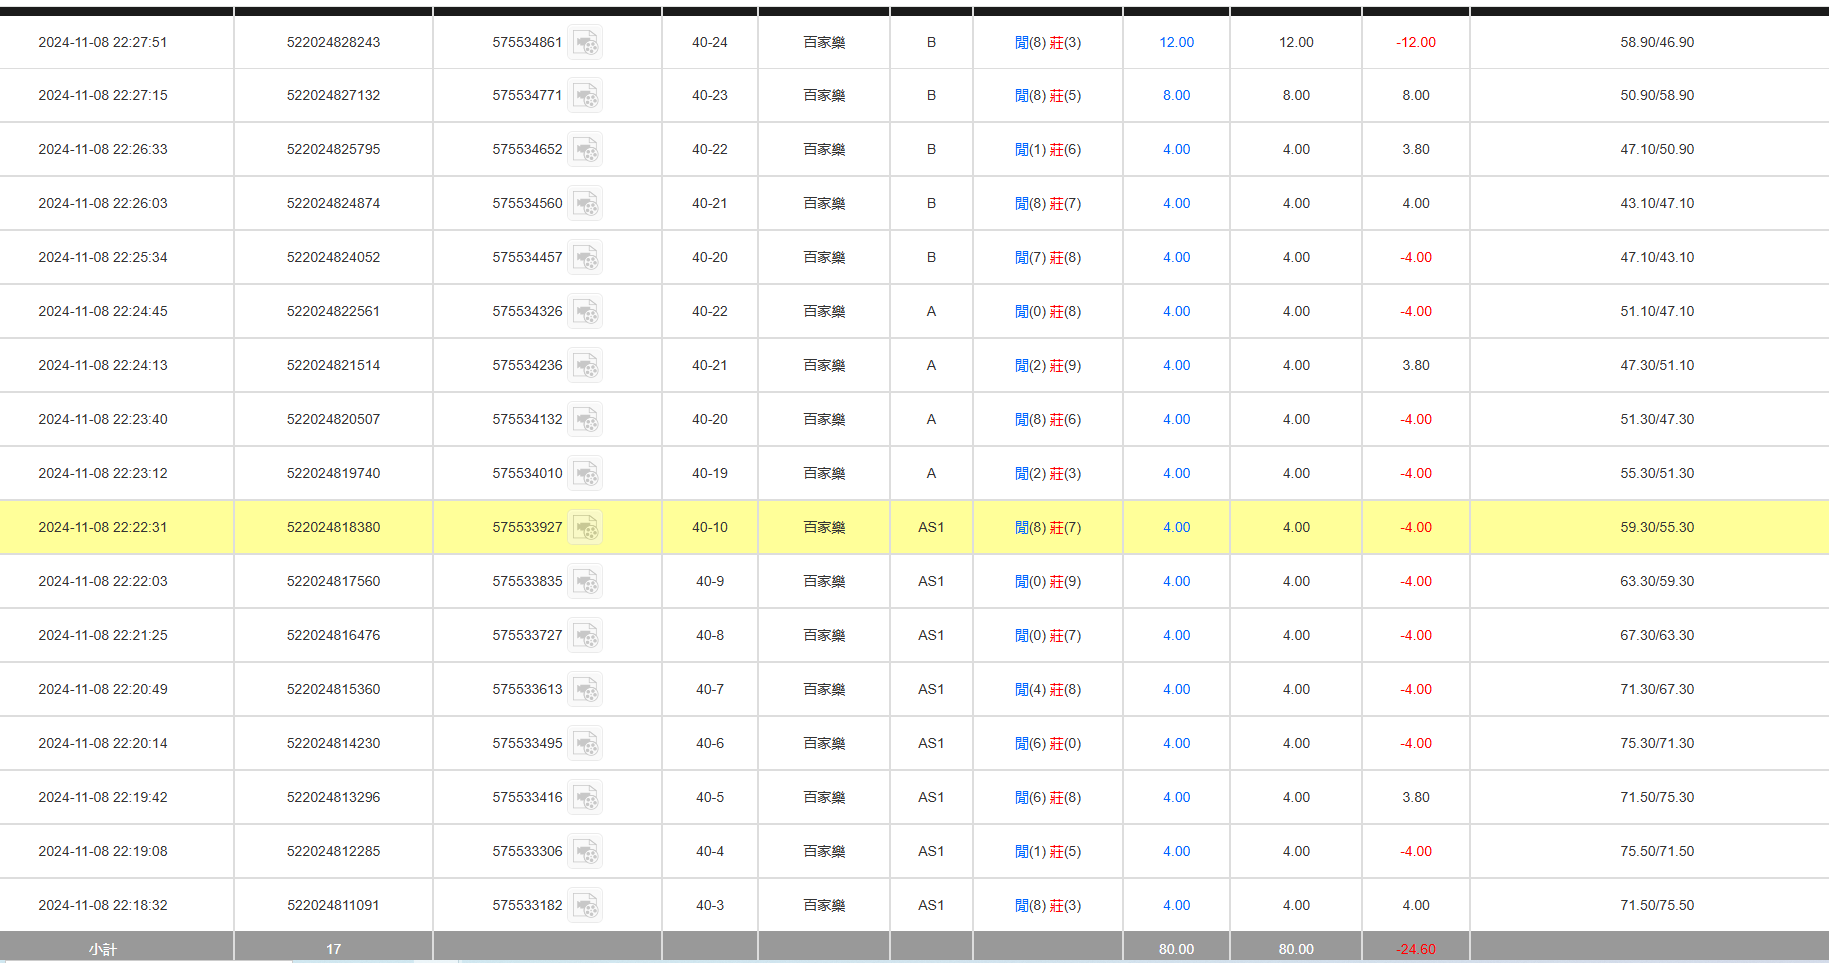Open the replay icon for round 575533182
Viewport: 1829px width, 963px height.
[586, 906]
